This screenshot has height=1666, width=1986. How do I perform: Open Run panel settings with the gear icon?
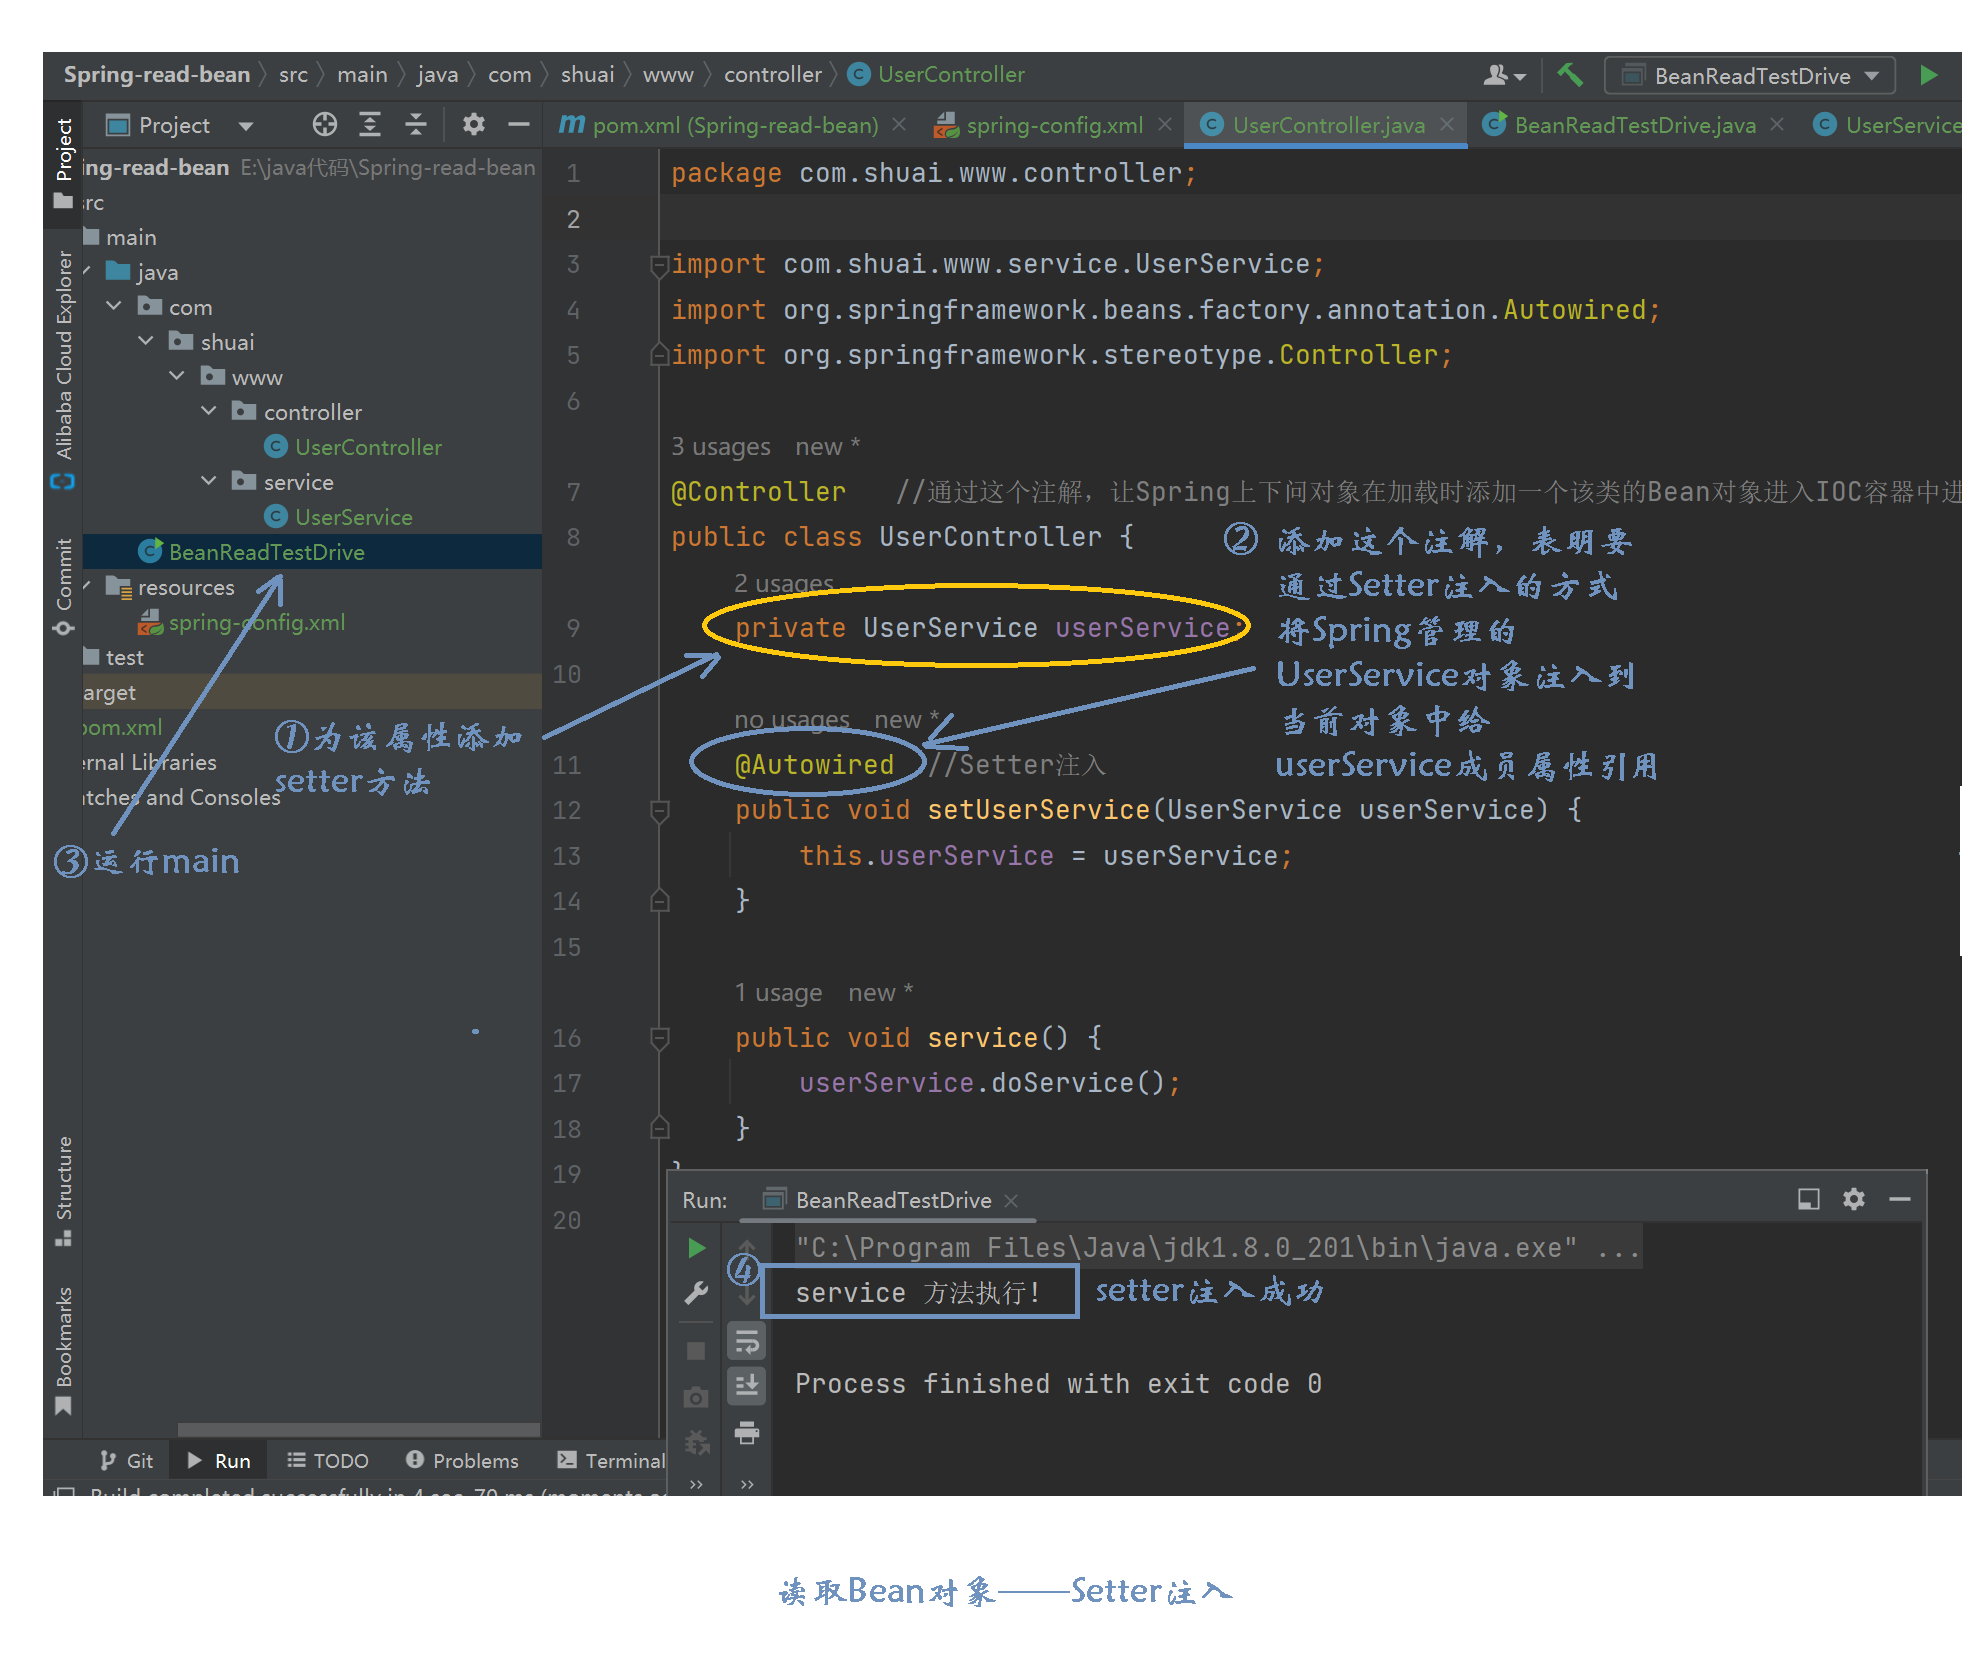pos(1854,1199)
